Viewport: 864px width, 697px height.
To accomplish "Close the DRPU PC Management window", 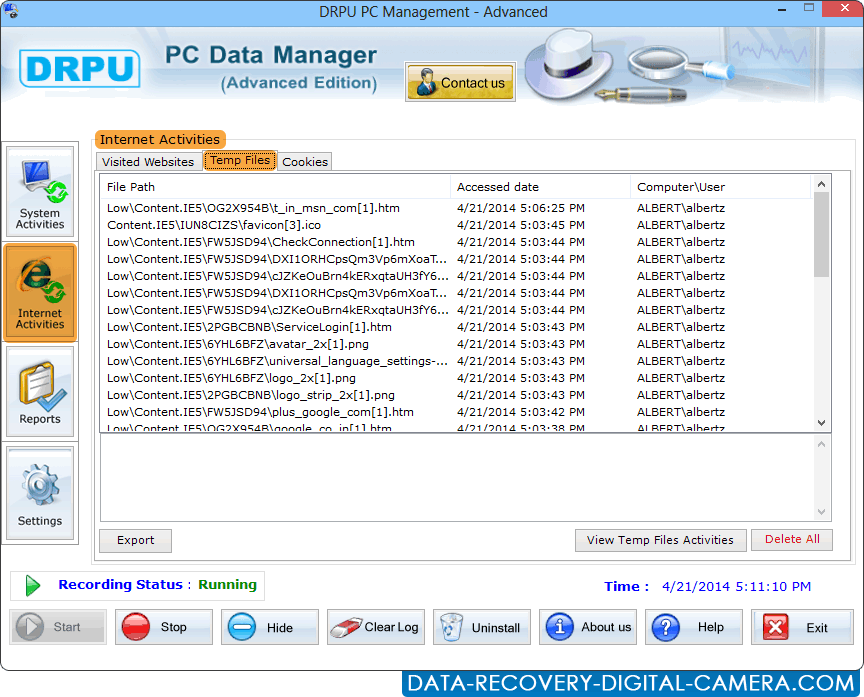I will pos(844,8).
